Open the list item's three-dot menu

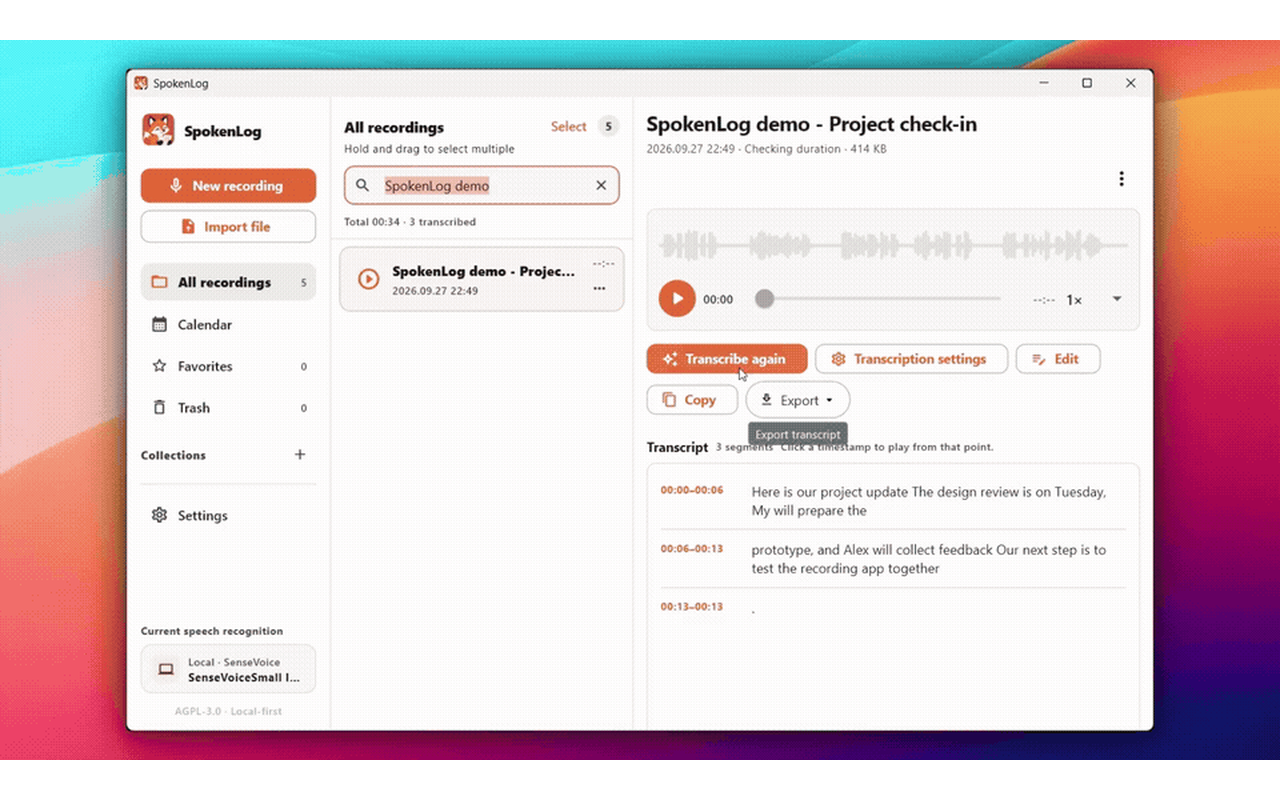(599, 289)
